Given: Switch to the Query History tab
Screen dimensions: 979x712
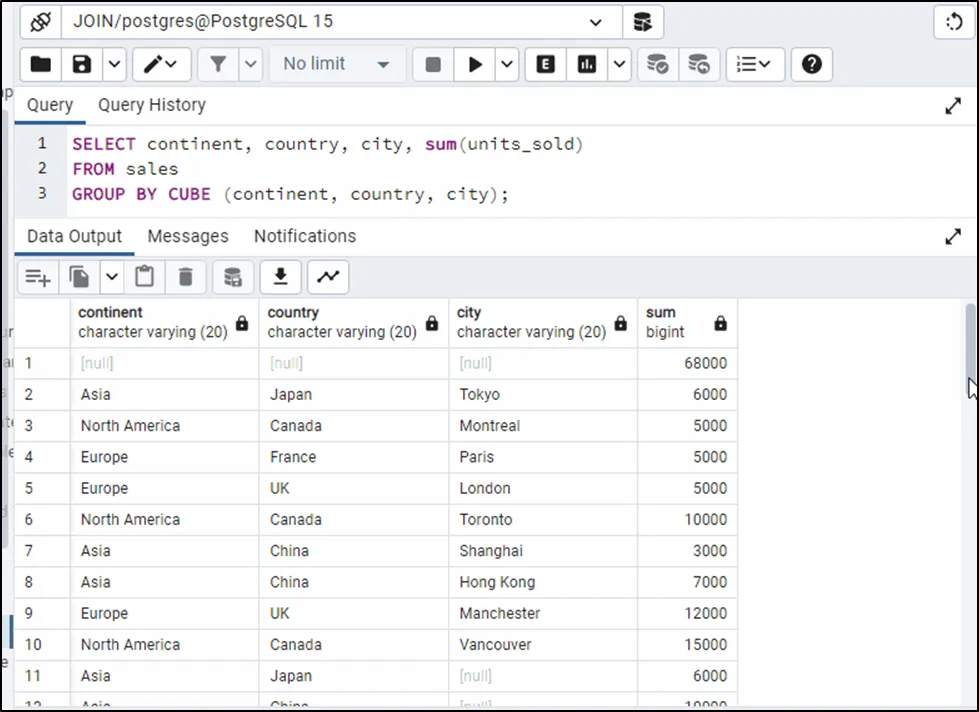Looking at the screenshot, I should tap(151, 105).
